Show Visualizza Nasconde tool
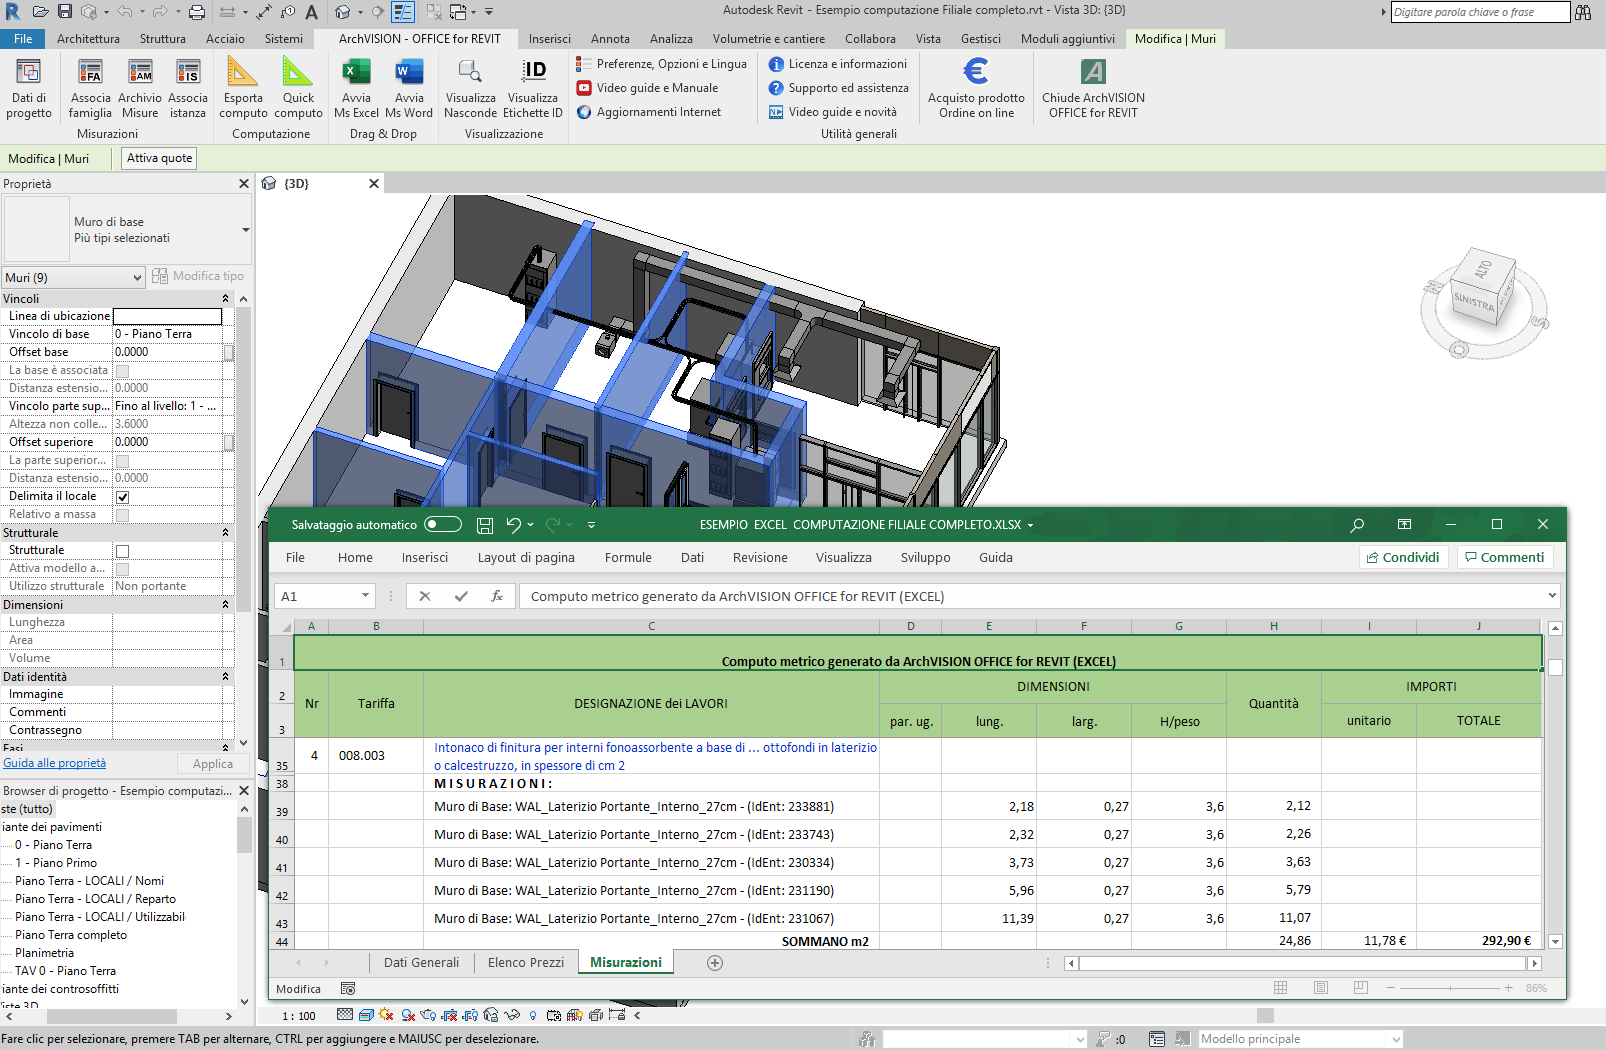1606x1050 pixels. tap(470, 88)
